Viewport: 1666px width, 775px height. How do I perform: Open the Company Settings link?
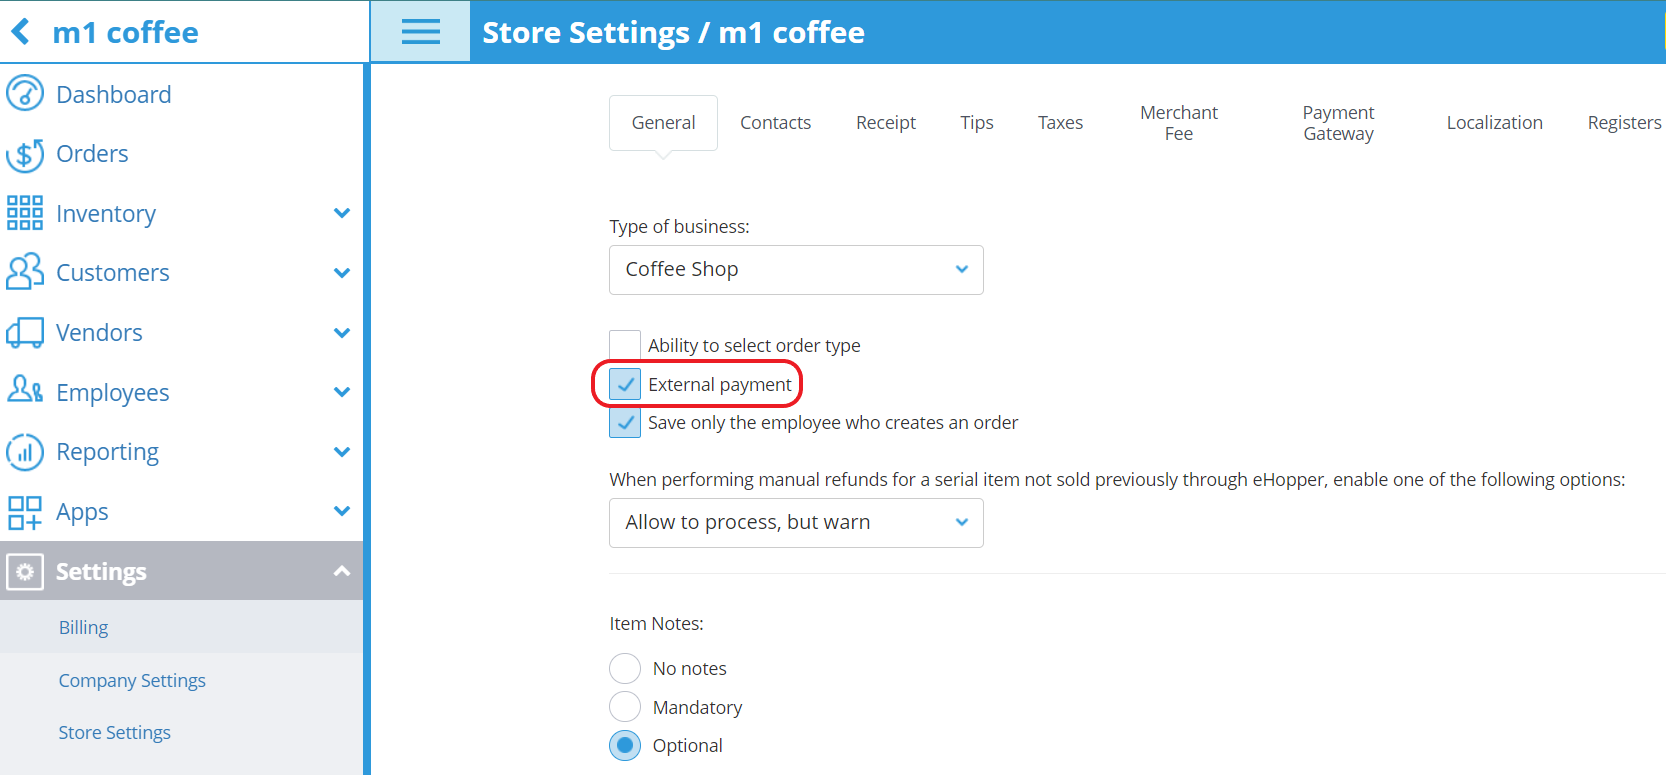tap(132, 681)
